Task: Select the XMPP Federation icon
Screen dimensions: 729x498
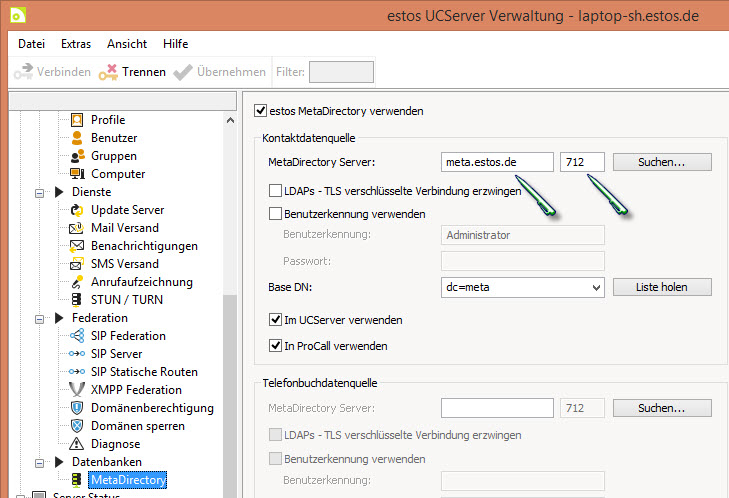Action: point(77,390)
